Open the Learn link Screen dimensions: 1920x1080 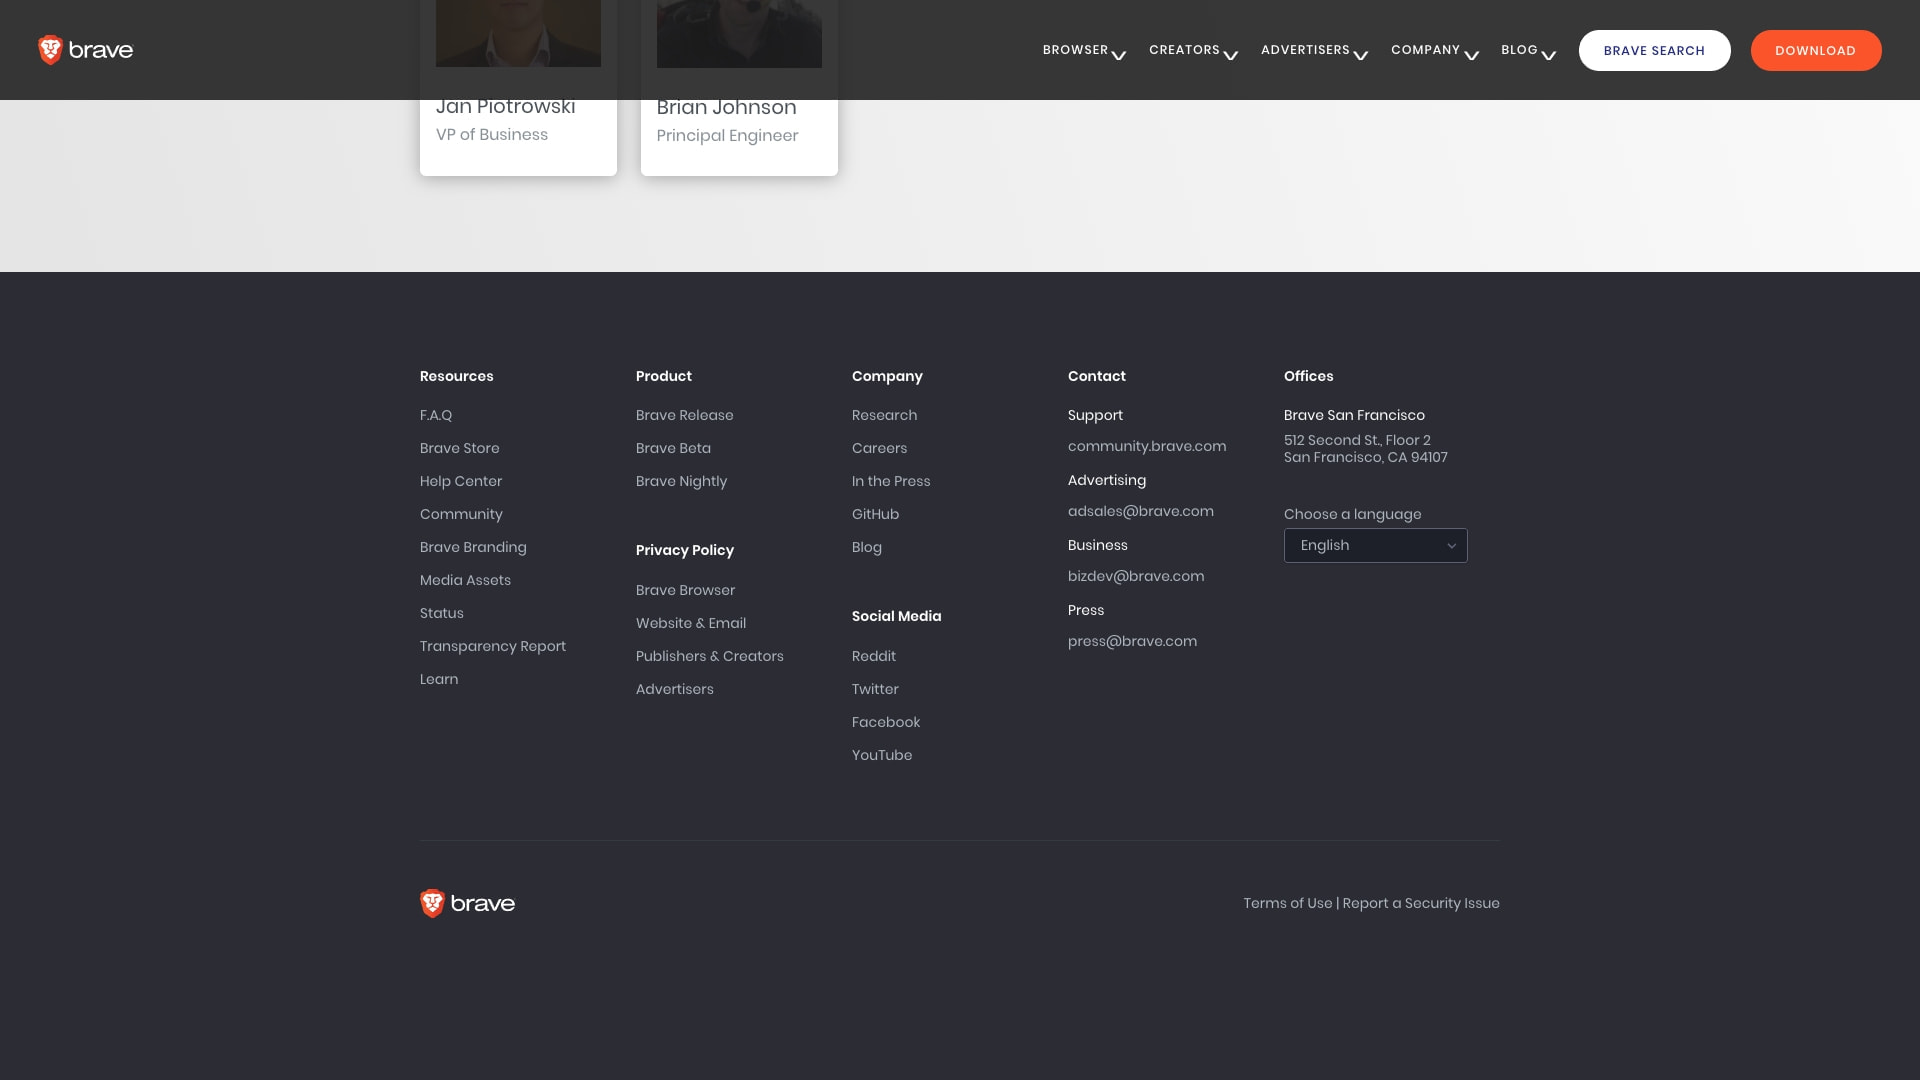(439, 679)
